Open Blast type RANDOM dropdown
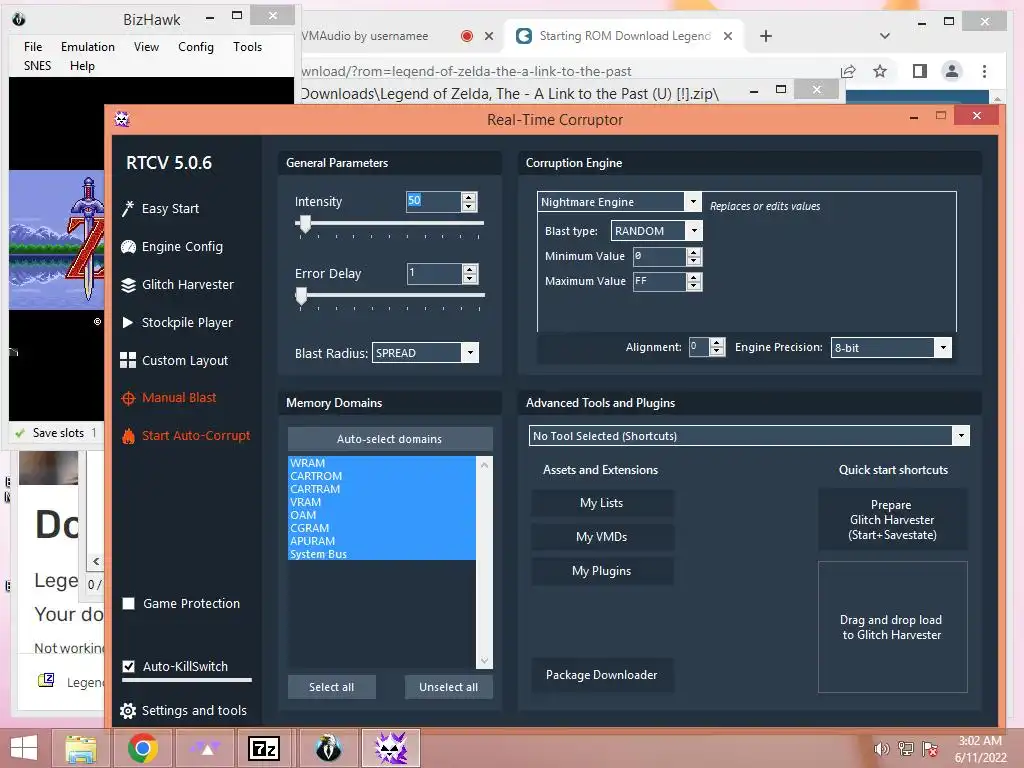This screenshot has height=768, width=1024. (694, 231)
